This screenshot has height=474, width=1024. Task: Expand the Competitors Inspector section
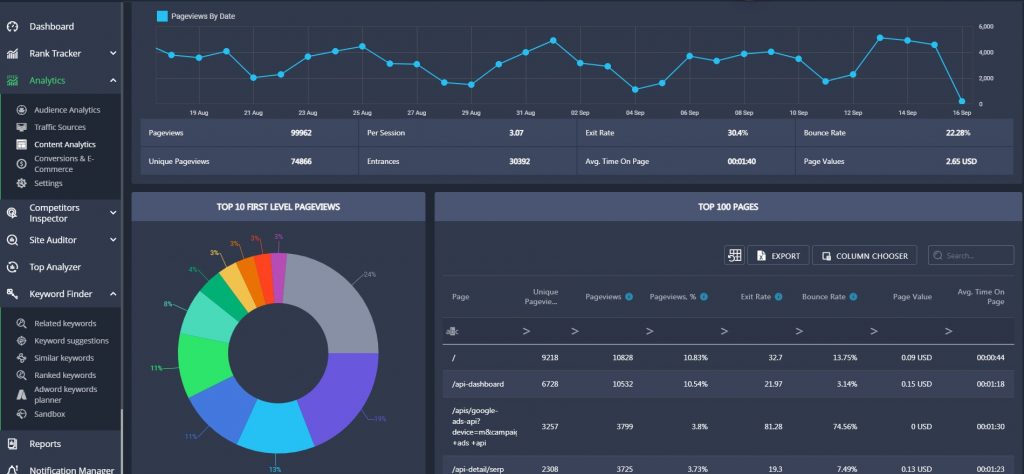[x=113, y=213]
